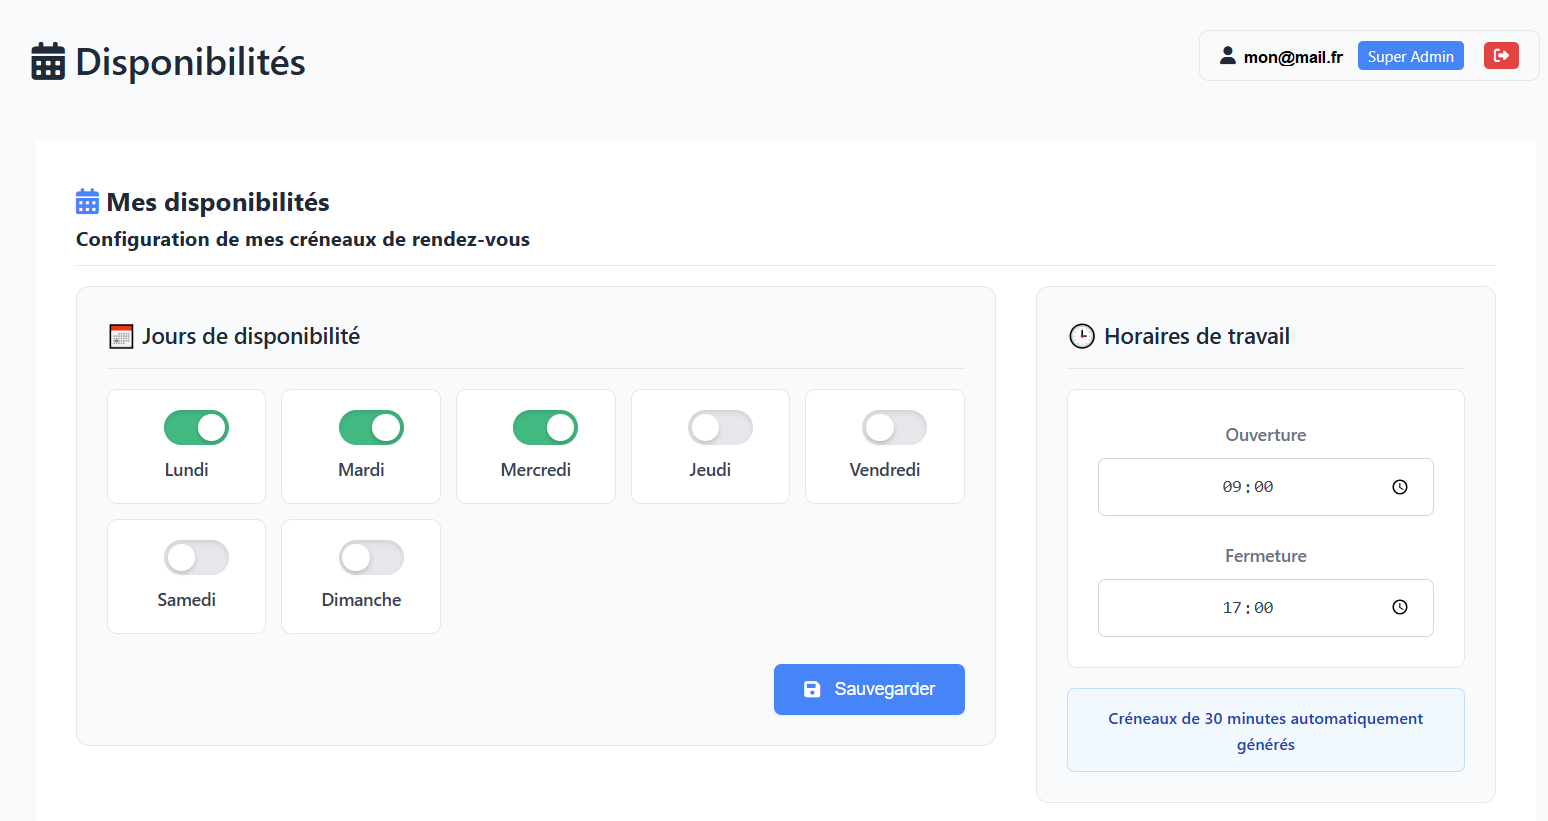This screenshot has height=821, width=1548.
Task: Click the Ouverture time field showing 09:00
Action: tap(1265, 487)
